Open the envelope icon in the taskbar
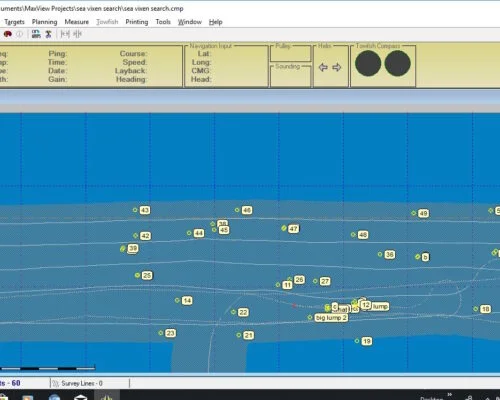The height and width of the screenshot is (400, 500). 80,397
